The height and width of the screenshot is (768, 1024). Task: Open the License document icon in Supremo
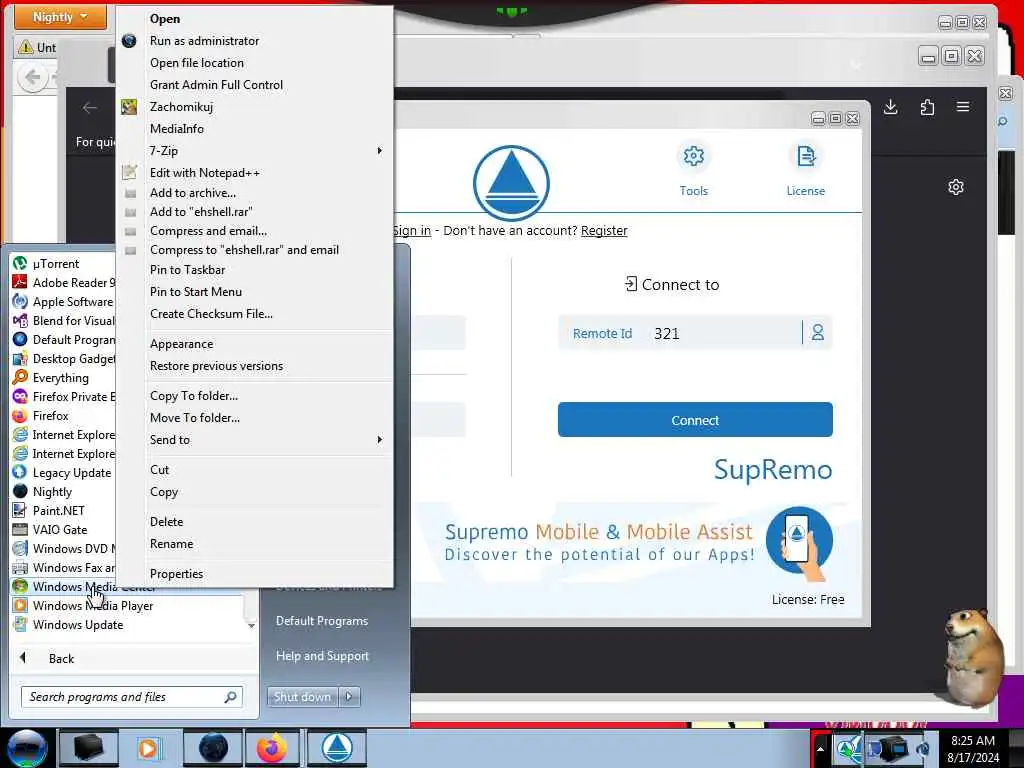806,157
